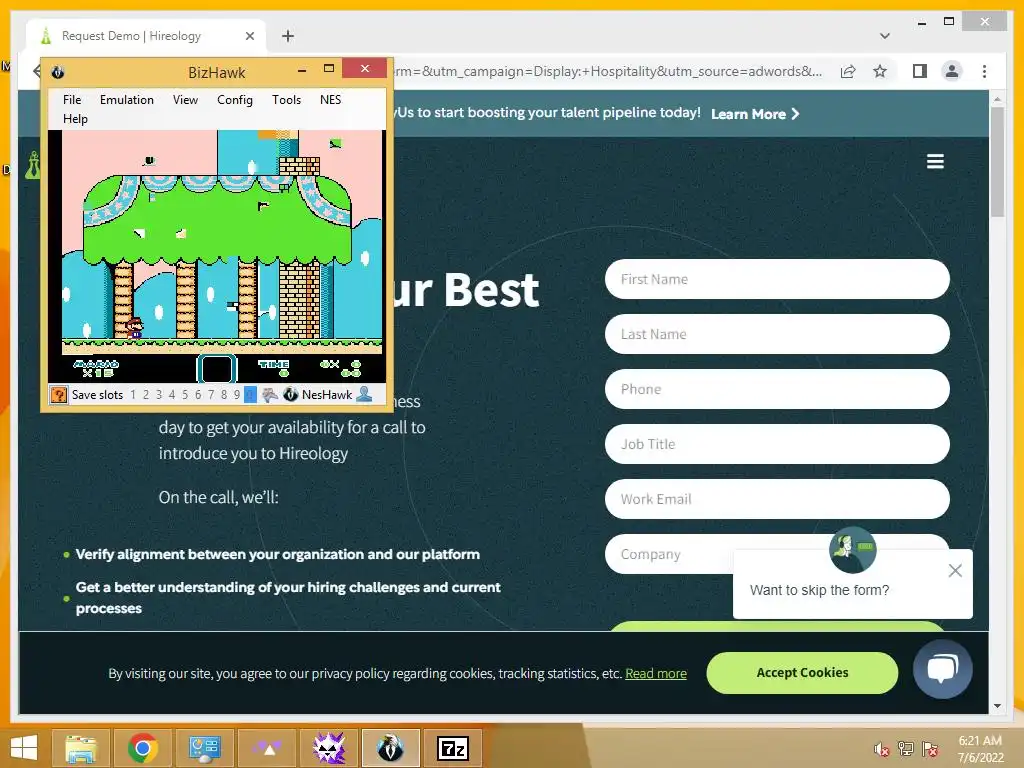Click the network tray icon
Image resolution: width=1024 pixels, height=768 pixels.
(x=906, y=749)
